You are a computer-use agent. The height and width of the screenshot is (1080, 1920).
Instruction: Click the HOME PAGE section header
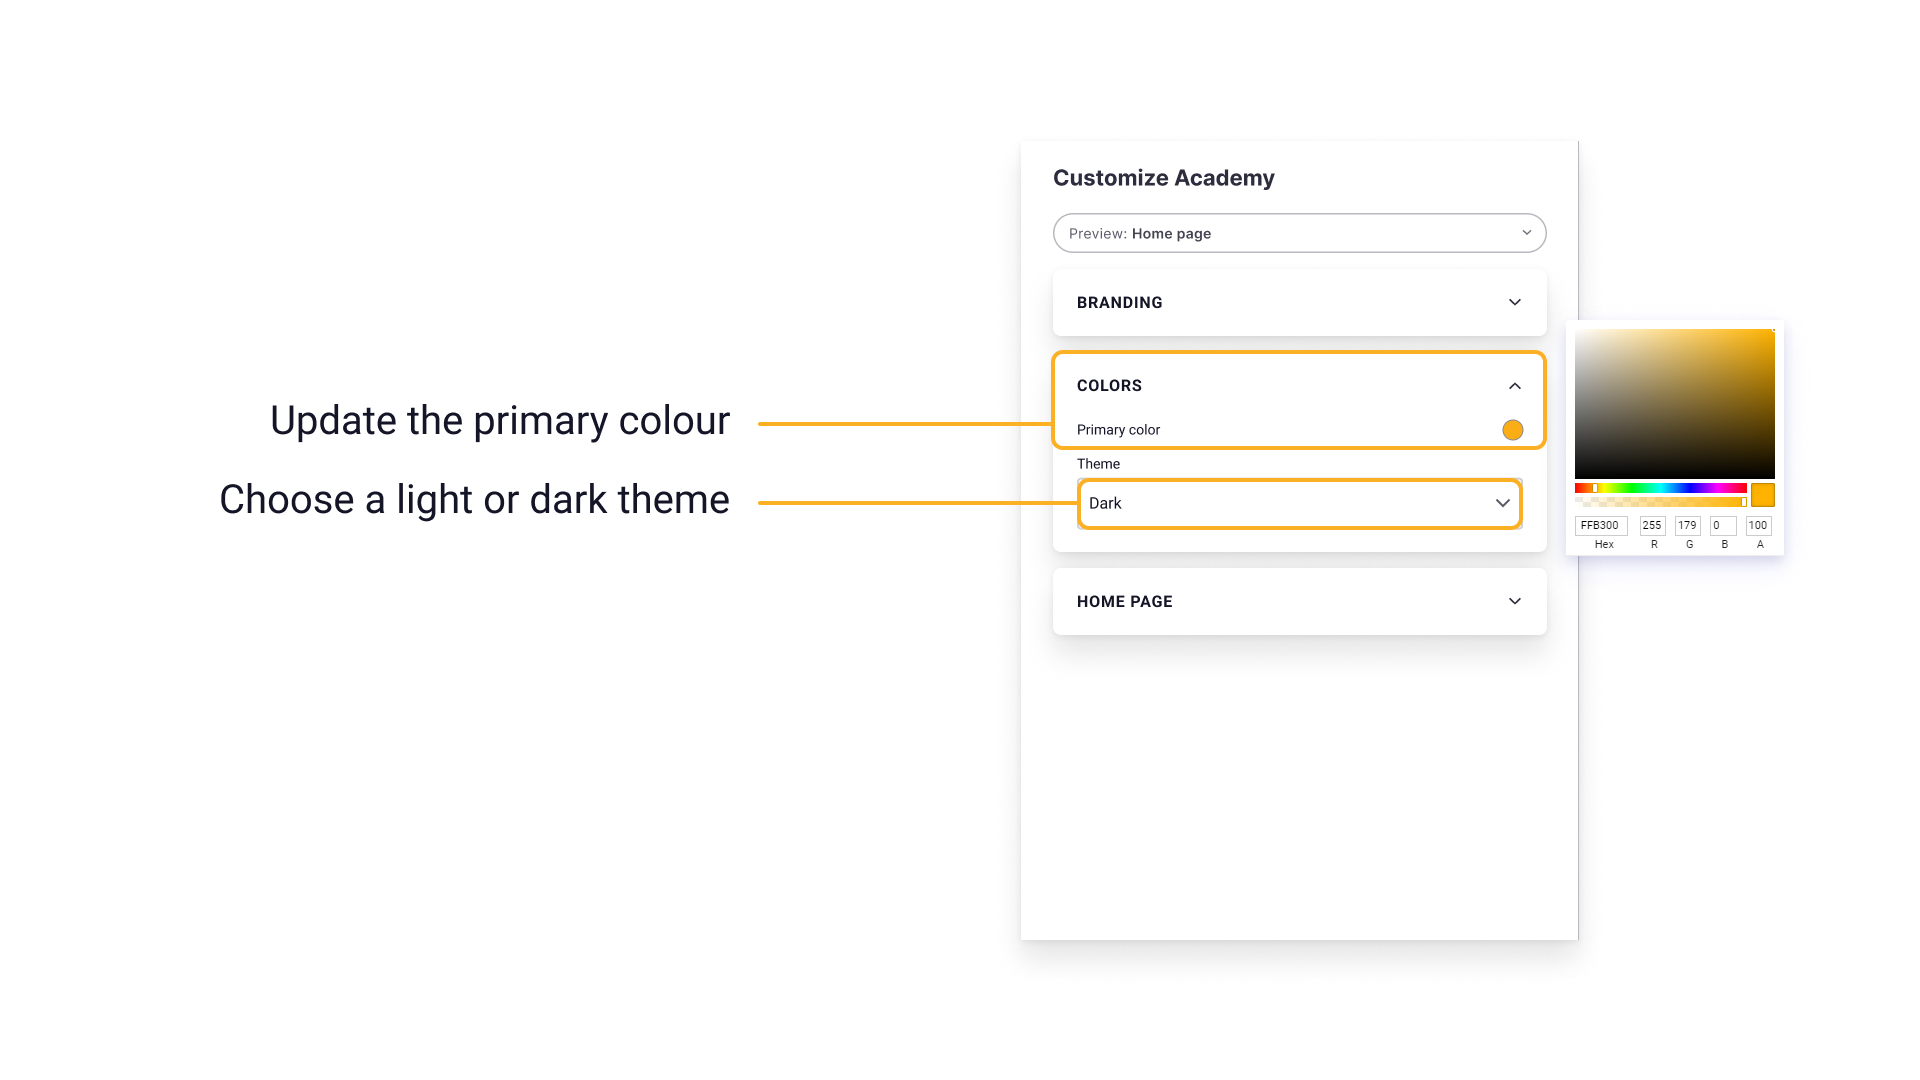click(x=1125, y=602)
